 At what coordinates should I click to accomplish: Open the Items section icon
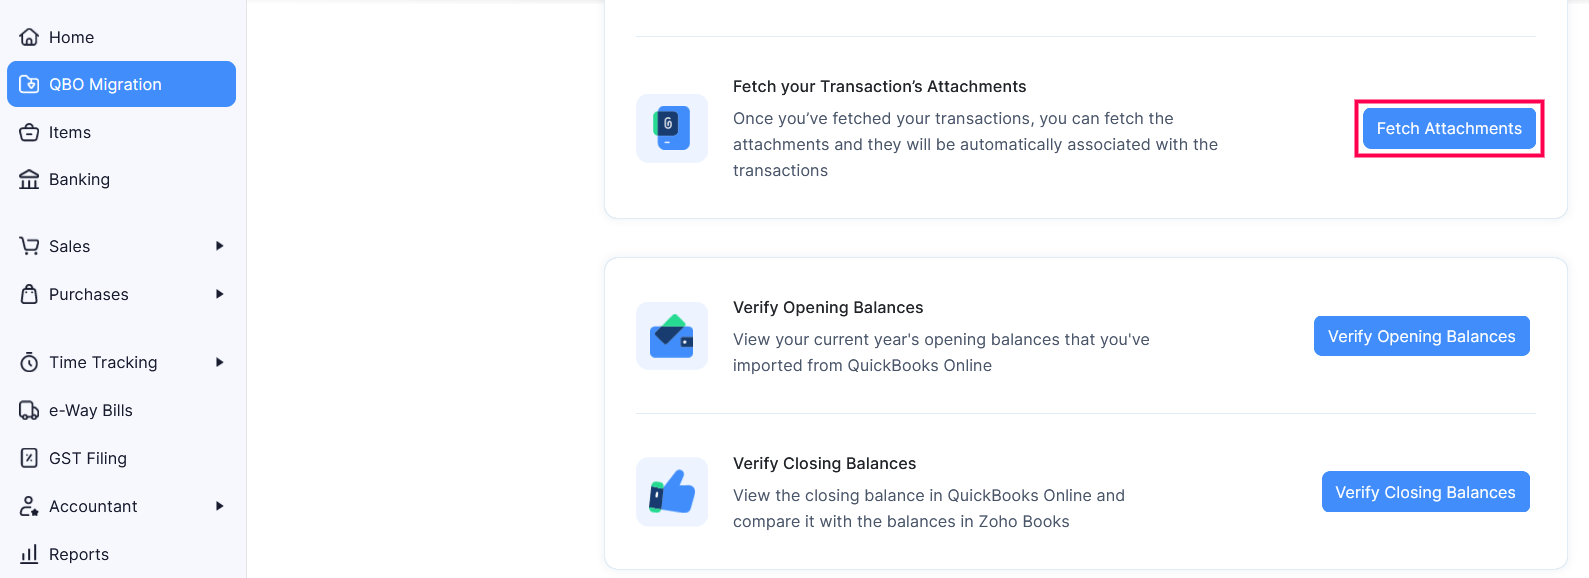30,132
